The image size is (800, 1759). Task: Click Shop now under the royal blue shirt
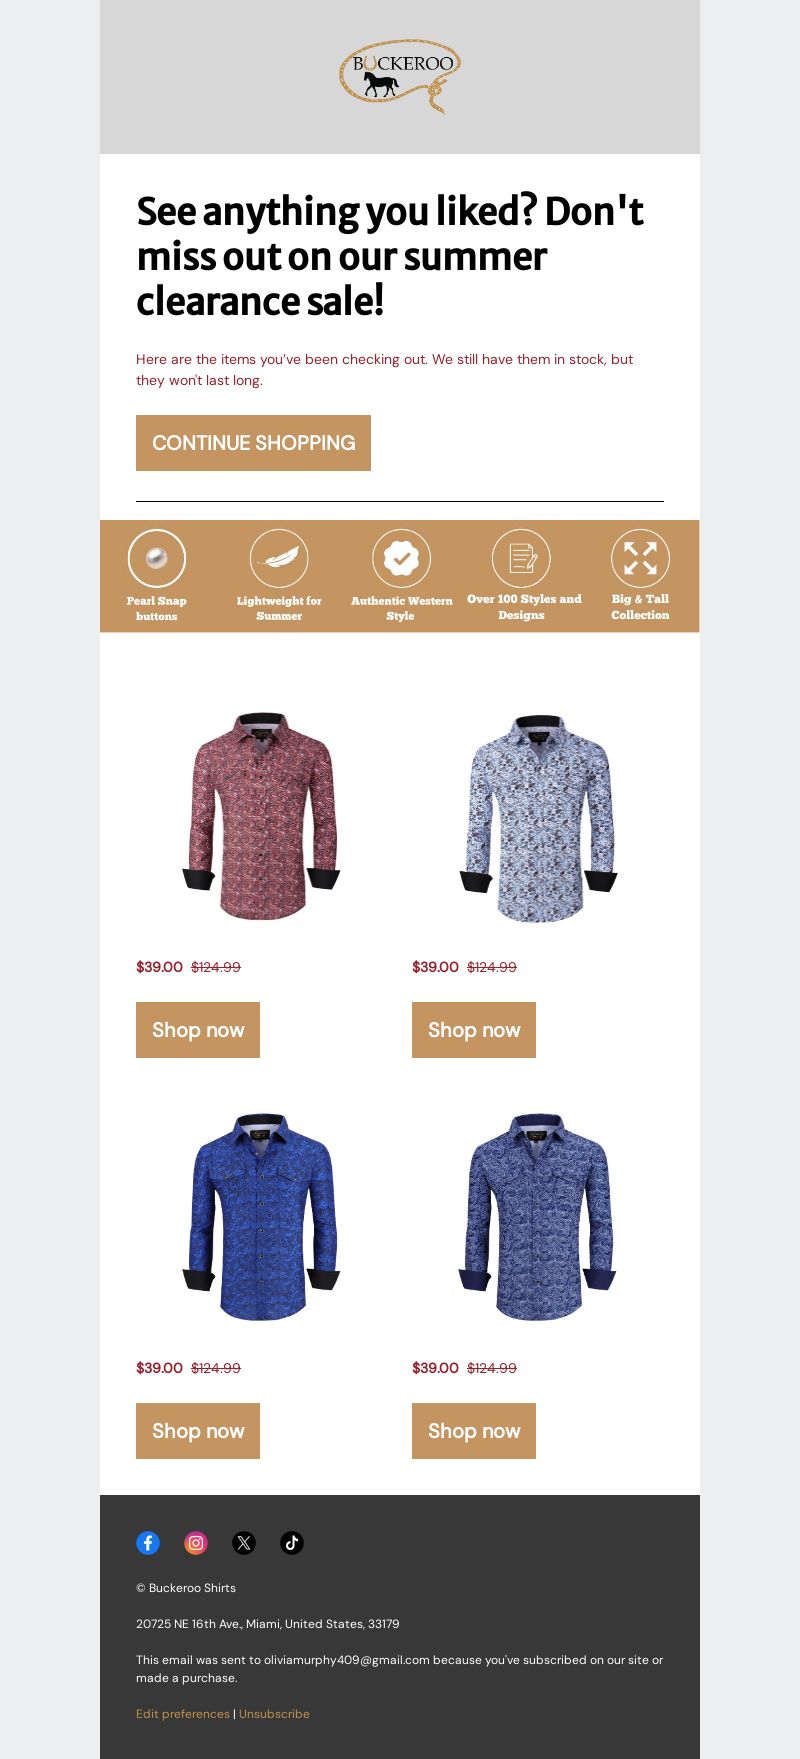198,1431
